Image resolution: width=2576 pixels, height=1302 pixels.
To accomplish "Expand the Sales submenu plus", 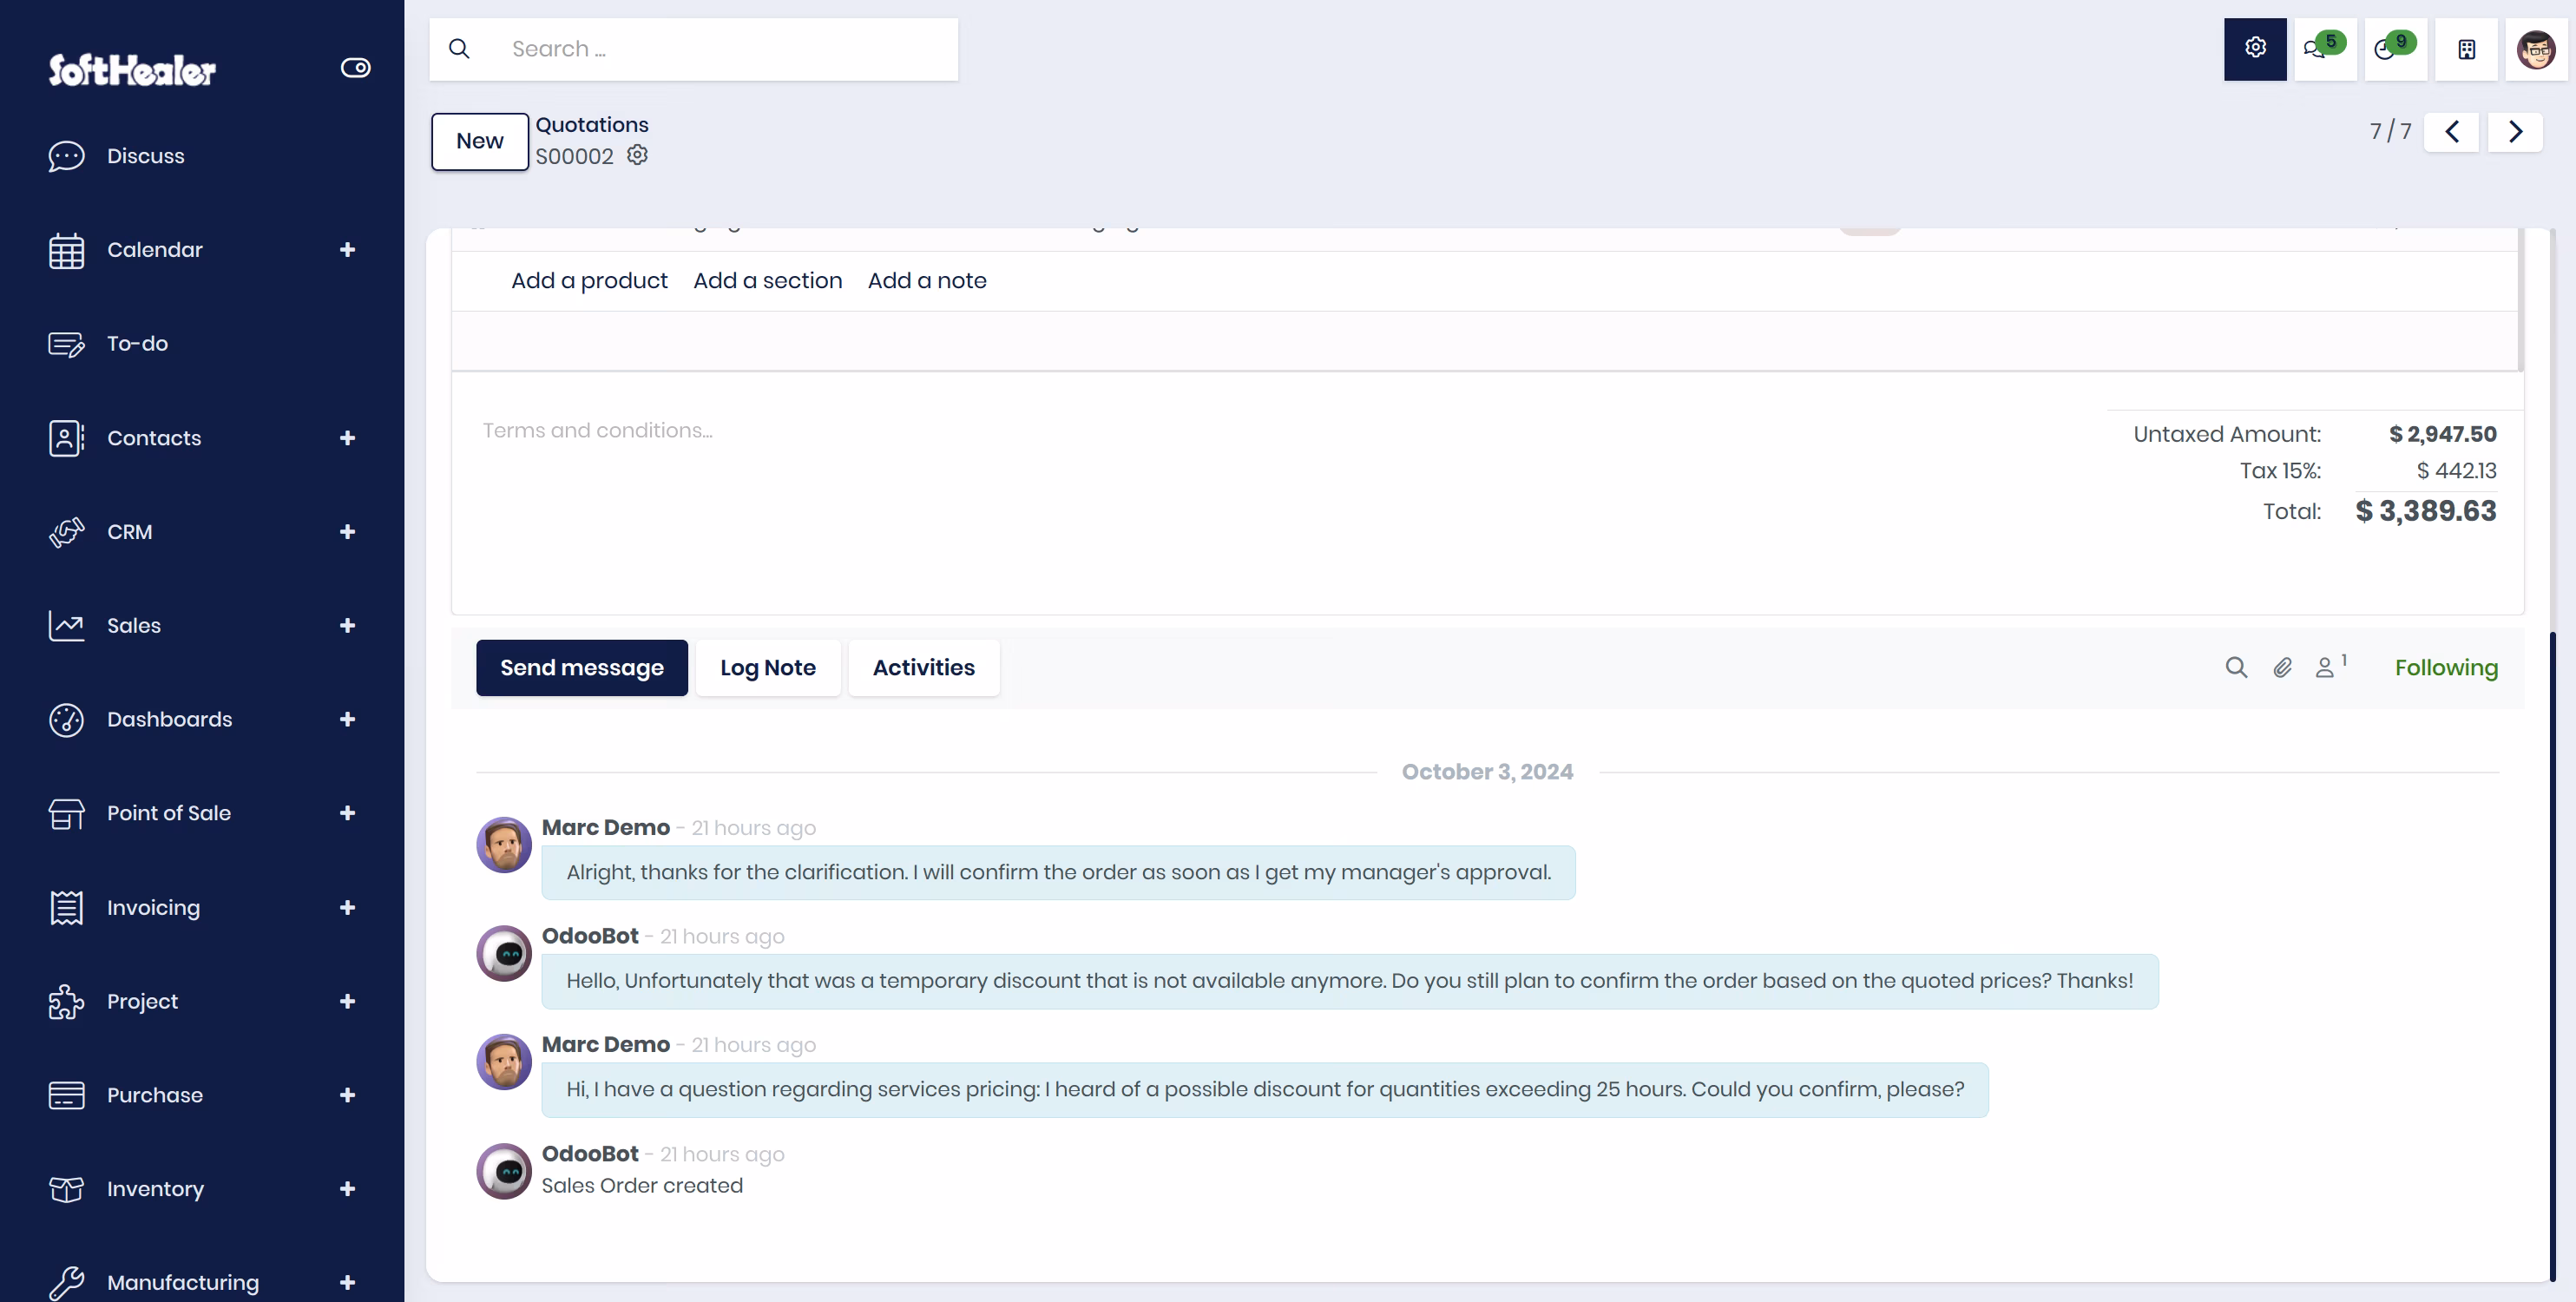I will 347,626.
